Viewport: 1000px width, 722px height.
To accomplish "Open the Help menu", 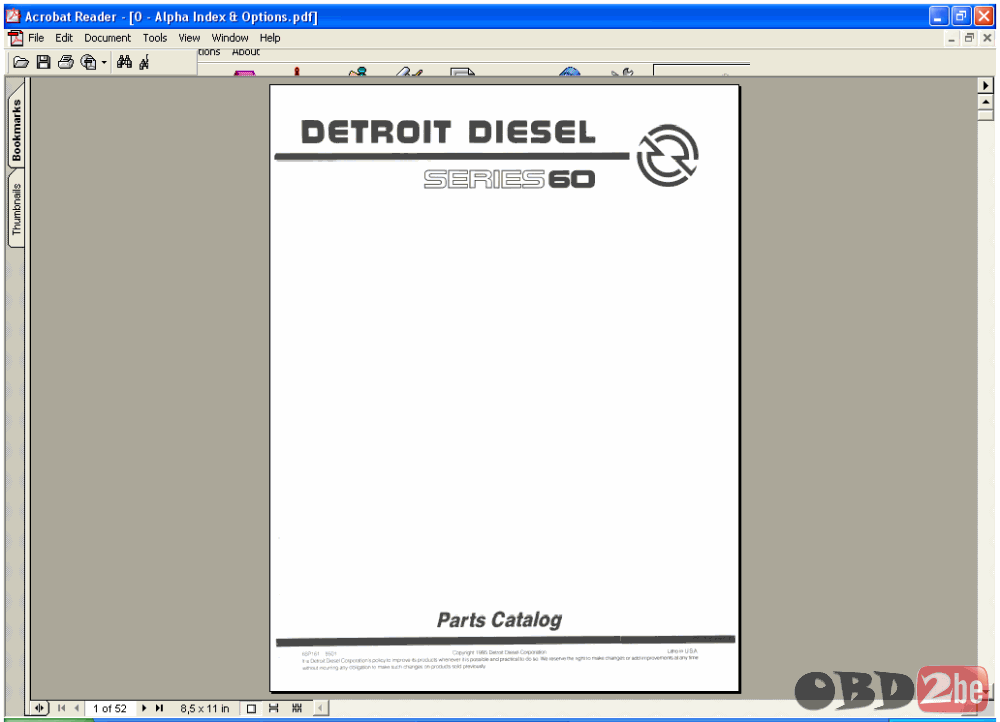I will 270,38.
